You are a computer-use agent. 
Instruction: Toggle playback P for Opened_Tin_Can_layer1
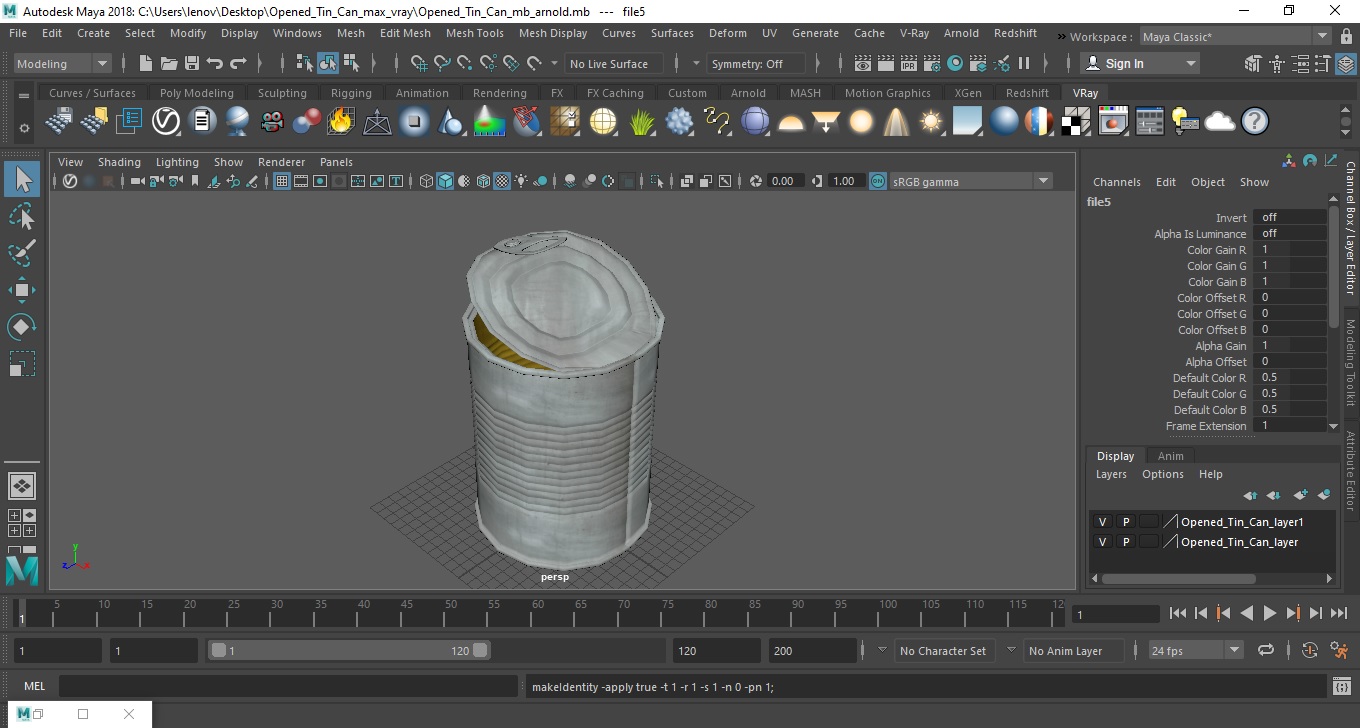coord(1125,522)
